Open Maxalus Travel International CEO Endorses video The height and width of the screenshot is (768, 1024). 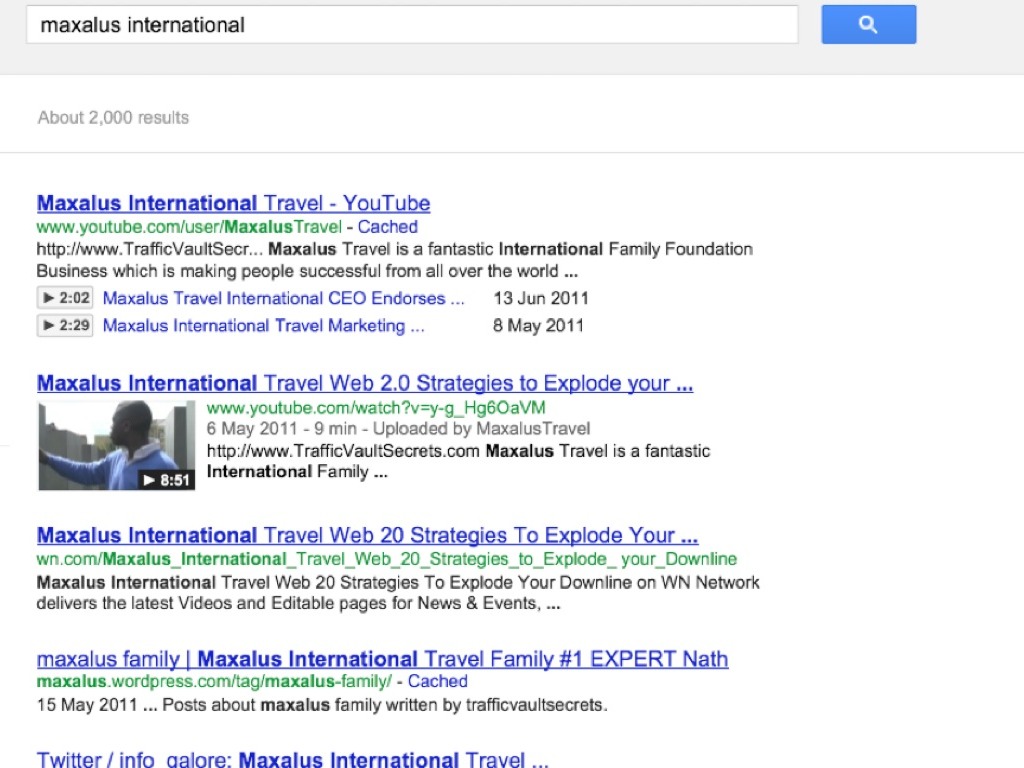tap(283, 298)
